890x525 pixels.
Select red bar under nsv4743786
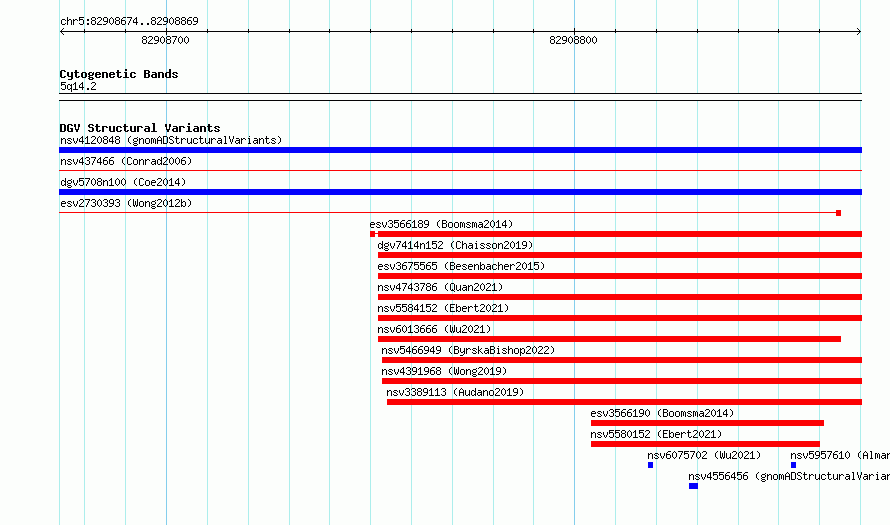[x=620, y=297]
